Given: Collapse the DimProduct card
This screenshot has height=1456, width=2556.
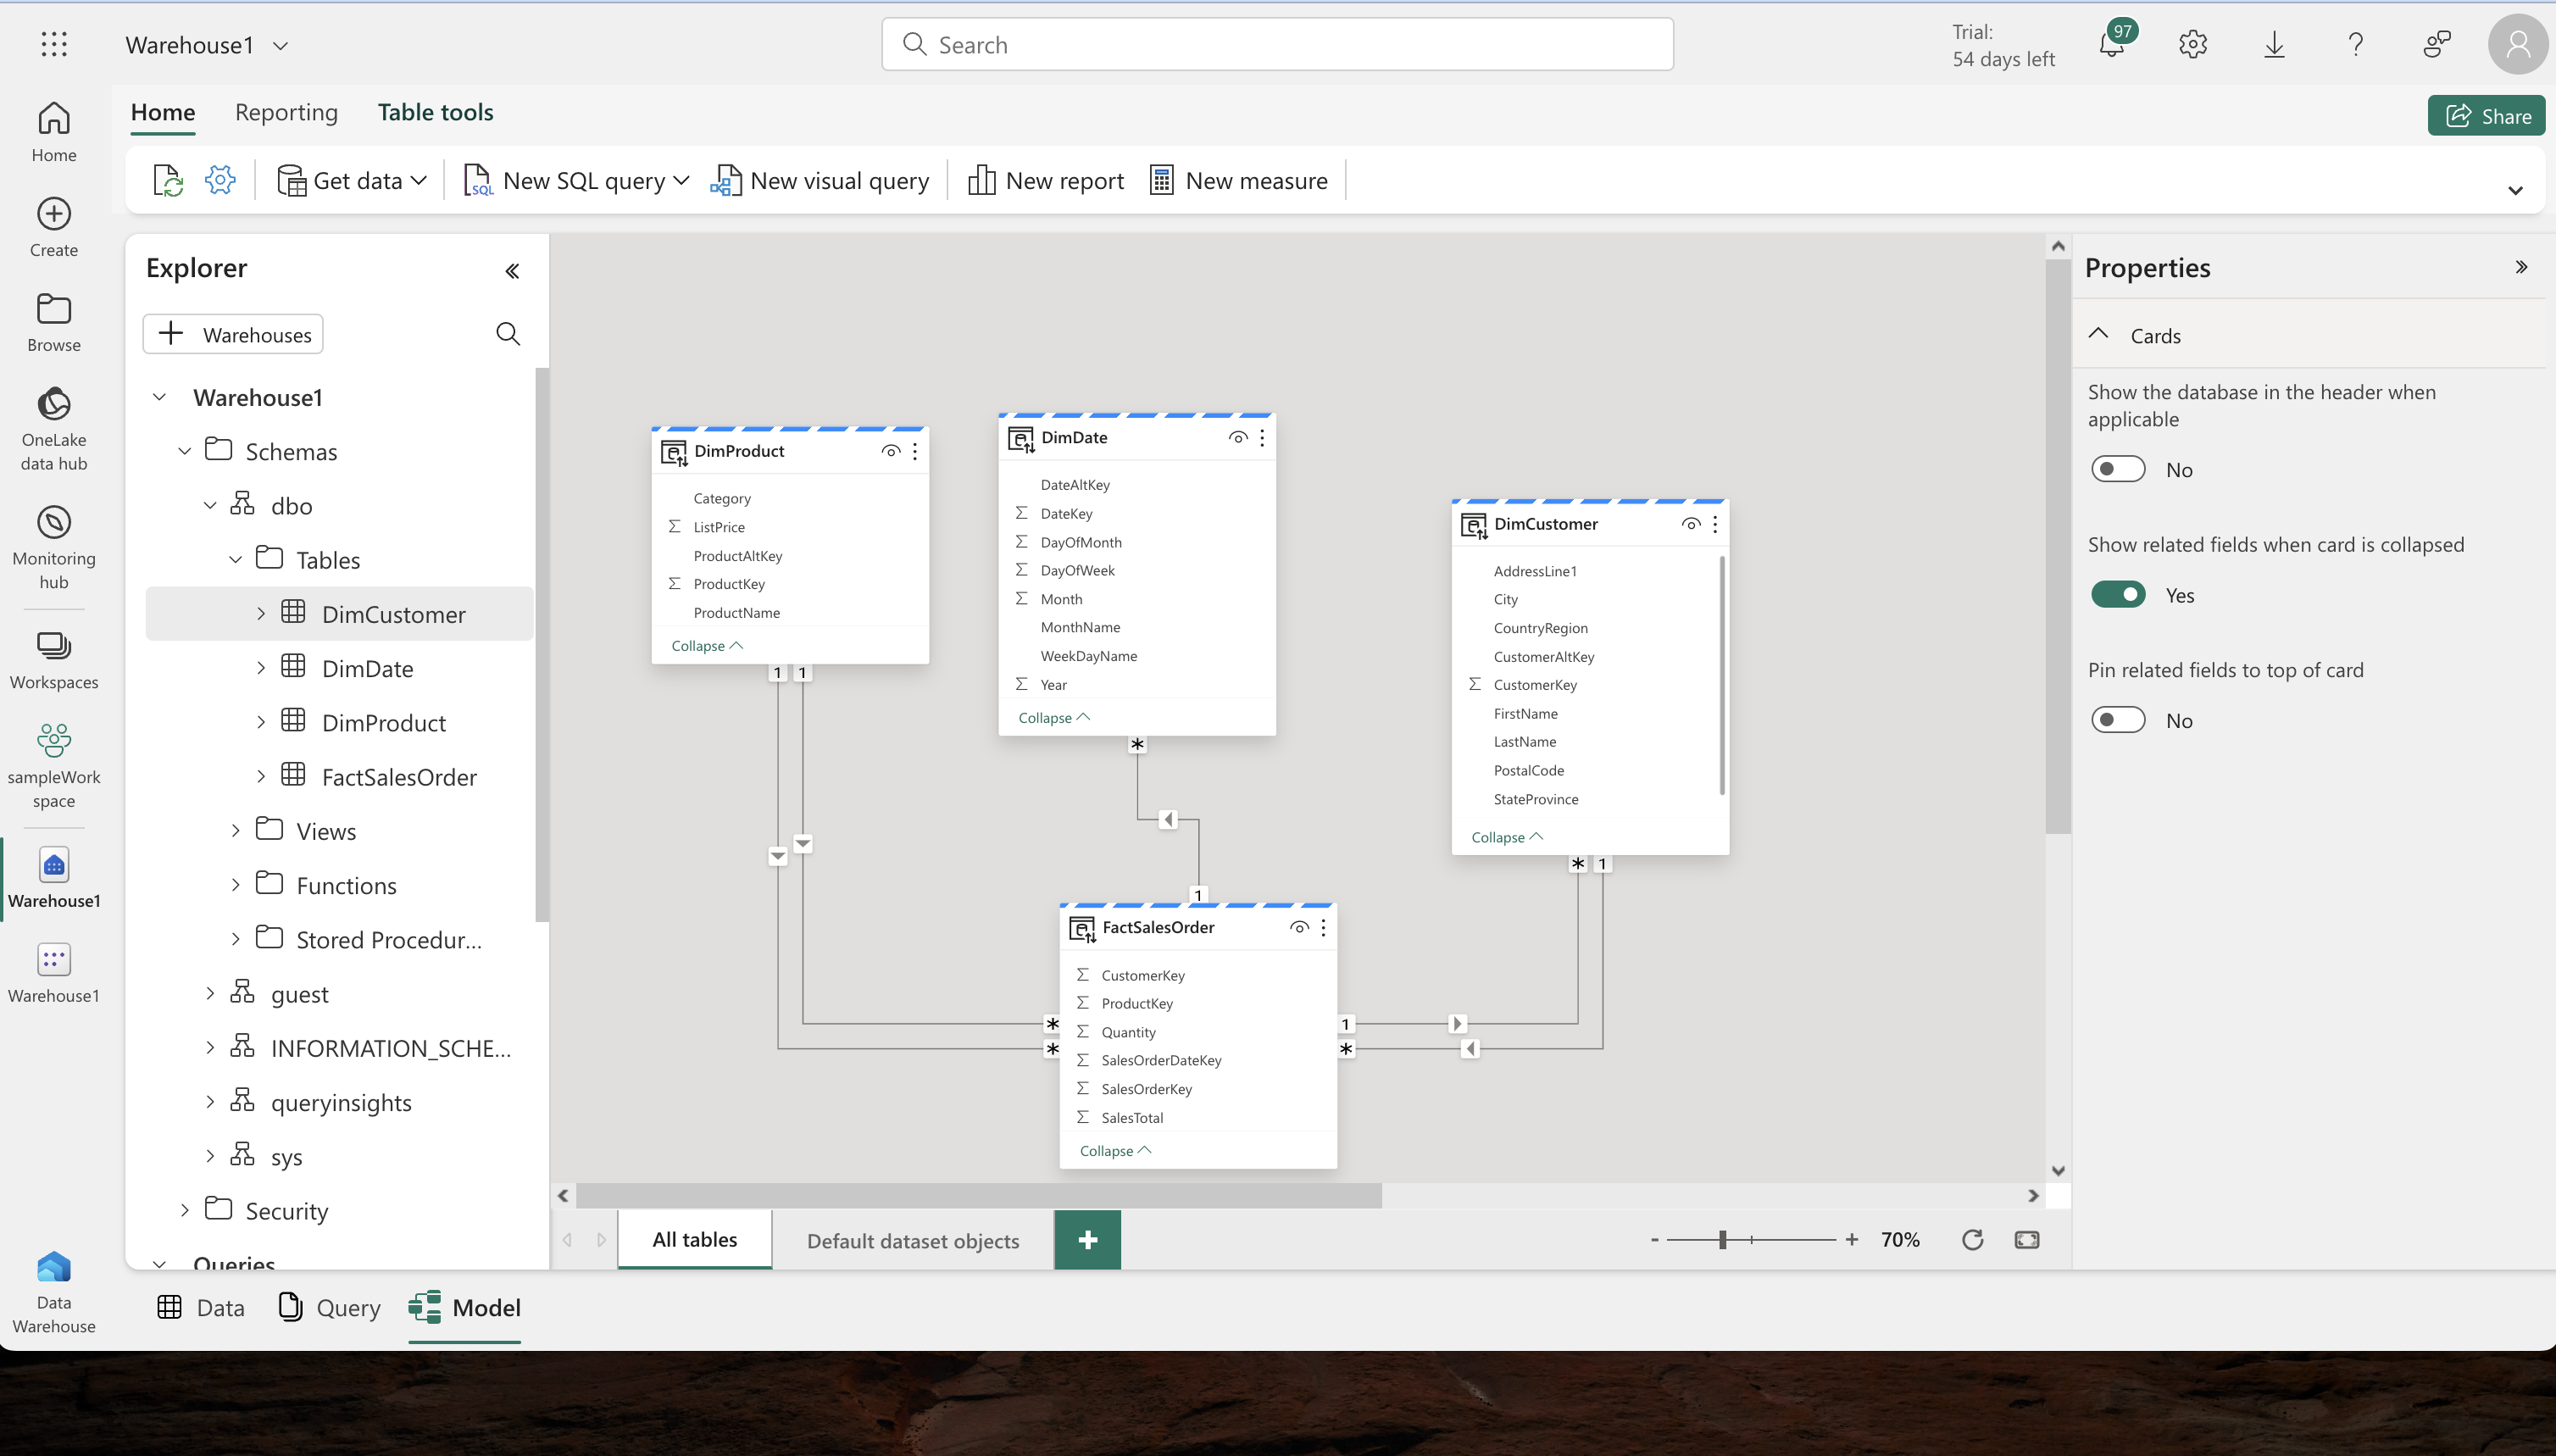Looking at the screenshot, I should (707, 646).
